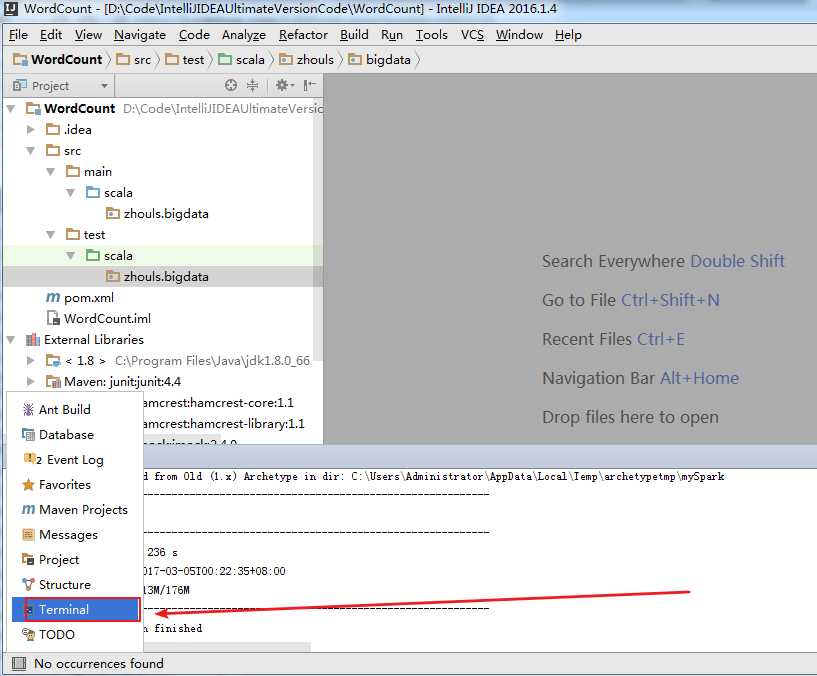Viewport: 817px width, 676px height.
Task: Click the tool windows quick access icon
Action: pos(19,663)
